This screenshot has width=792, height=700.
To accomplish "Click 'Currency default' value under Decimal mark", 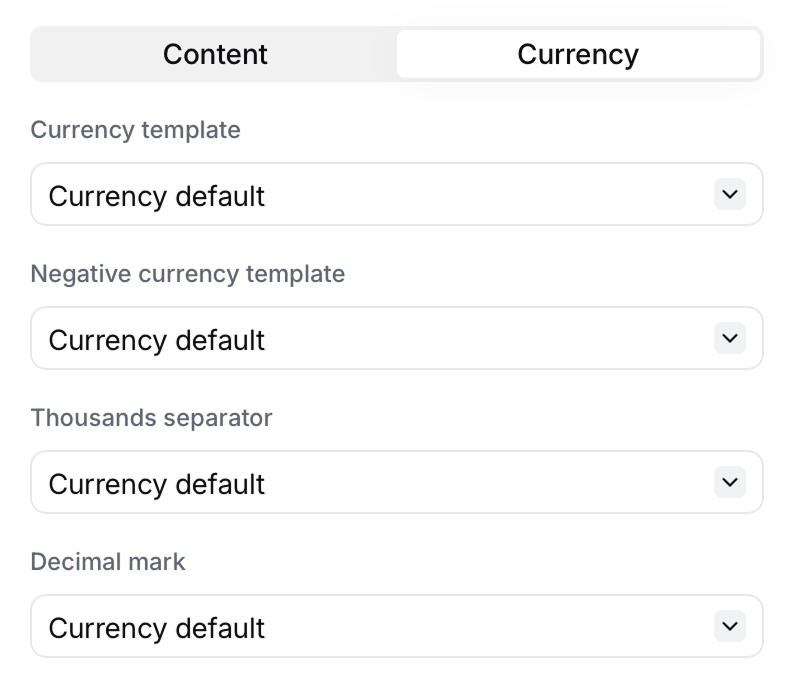I will click(157, 628).
